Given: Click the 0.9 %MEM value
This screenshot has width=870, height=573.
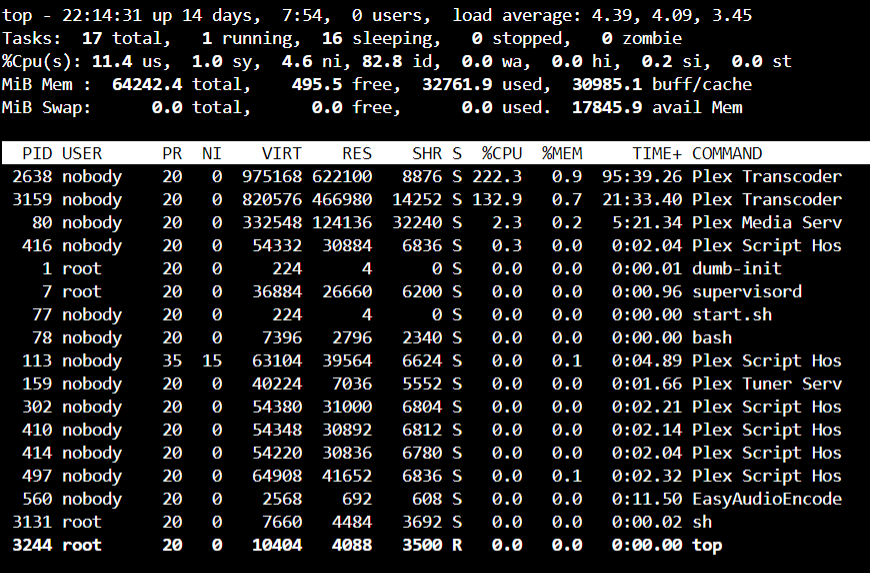Looking at the screenshot, I should tap(567, 176).
